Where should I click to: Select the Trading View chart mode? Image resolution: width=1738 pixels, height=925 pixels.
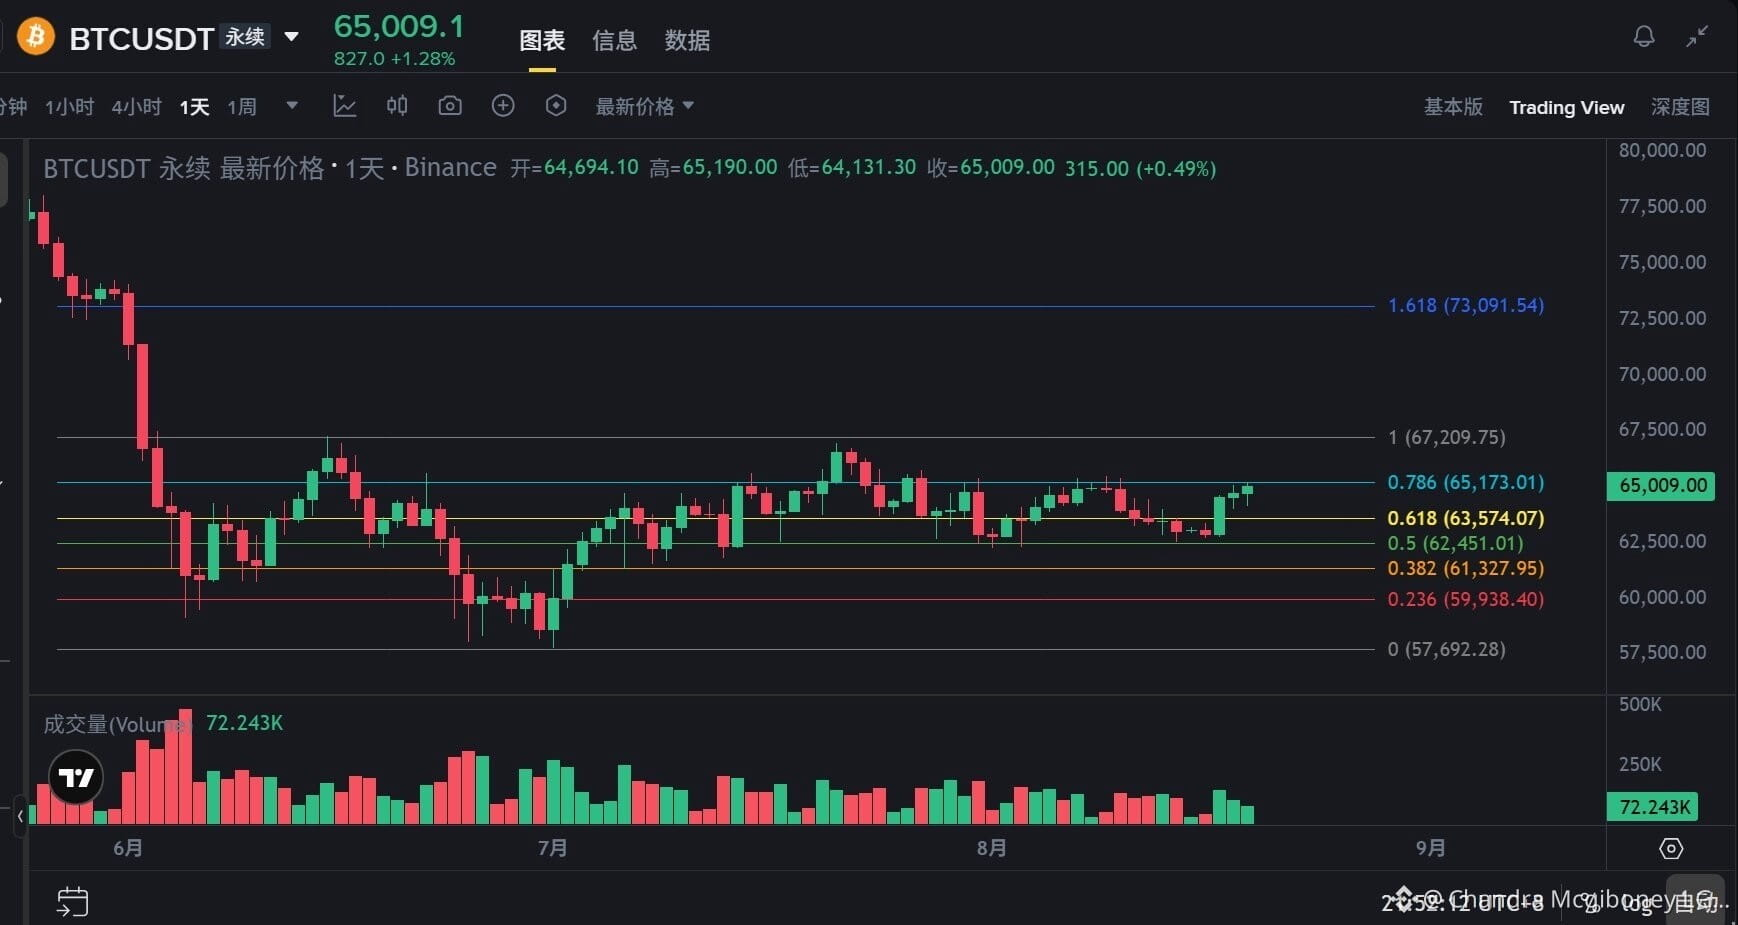click(x=1566, y=107)
